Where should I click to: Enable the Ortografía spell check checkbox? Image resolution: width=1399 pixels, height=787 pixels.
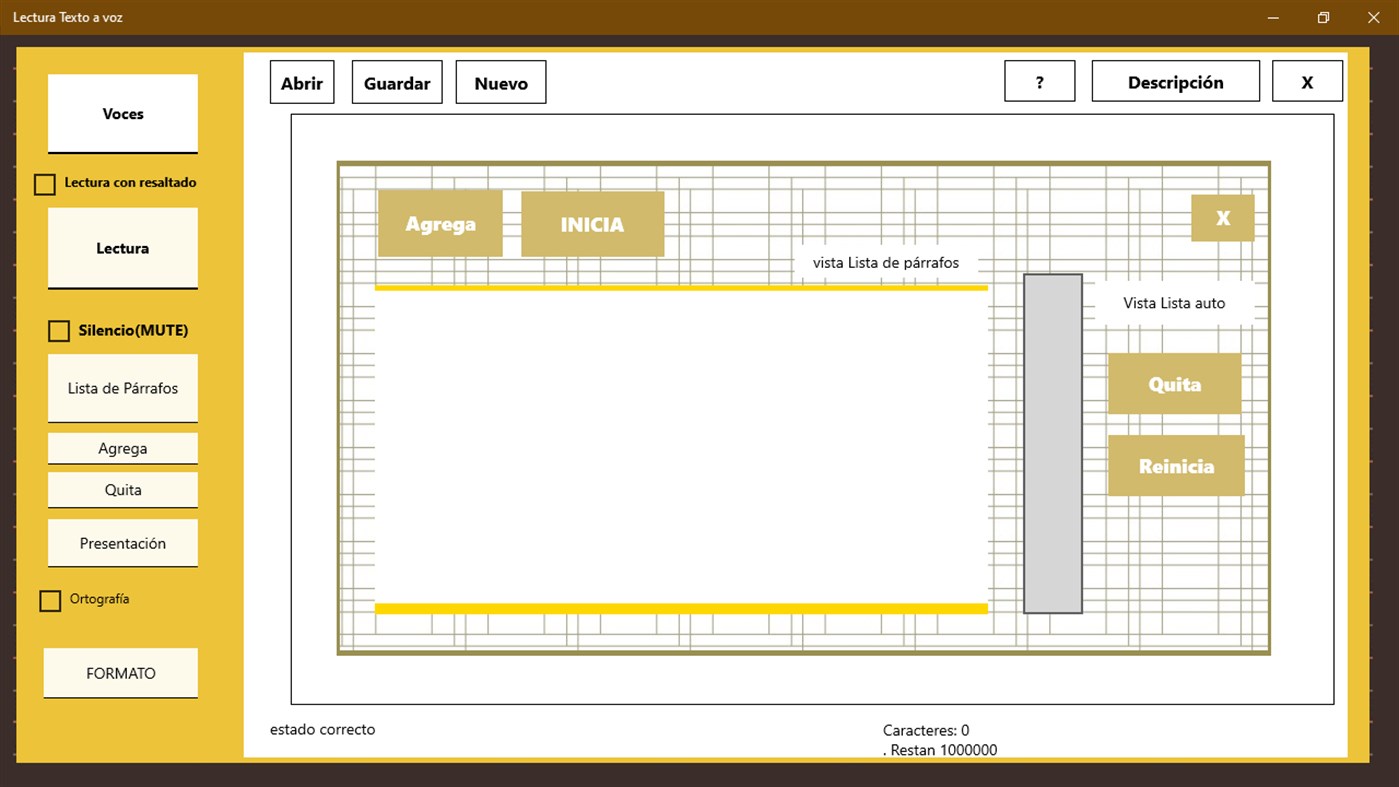pyautogui.click(x=50, y=601)
